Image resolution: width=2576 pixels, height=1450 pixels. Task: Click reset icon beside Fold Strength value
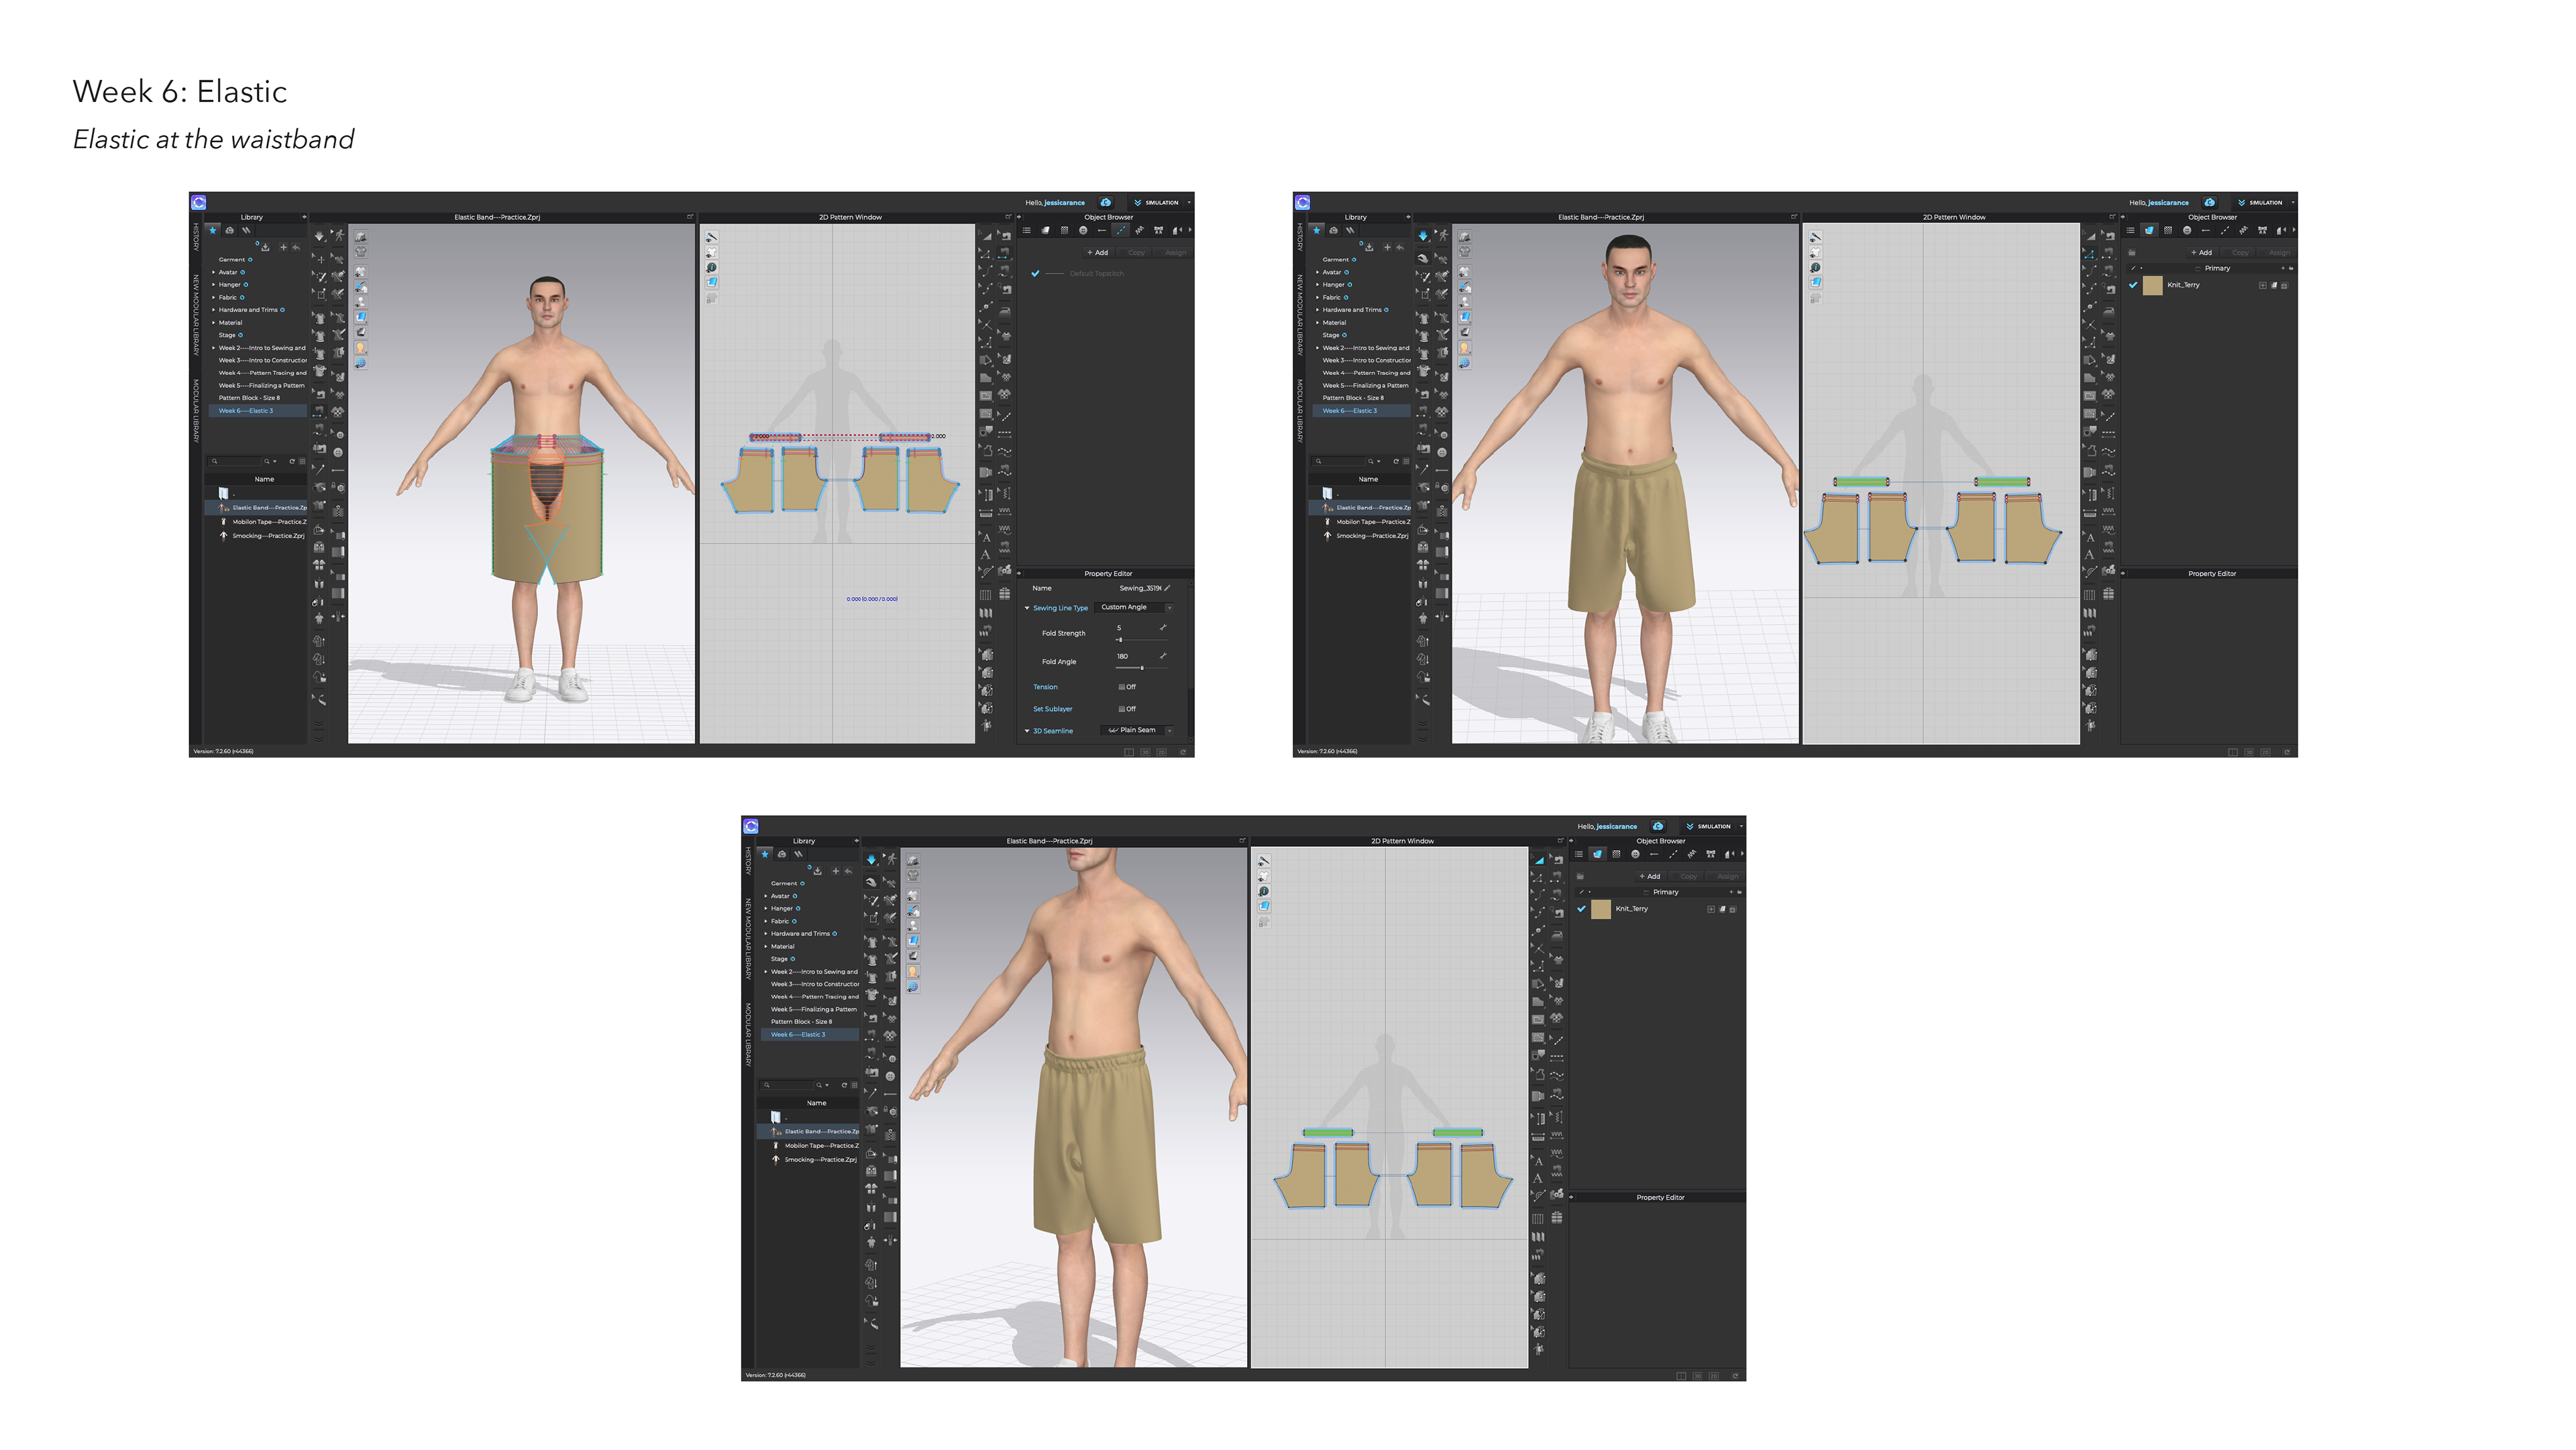coord(1163,627)
